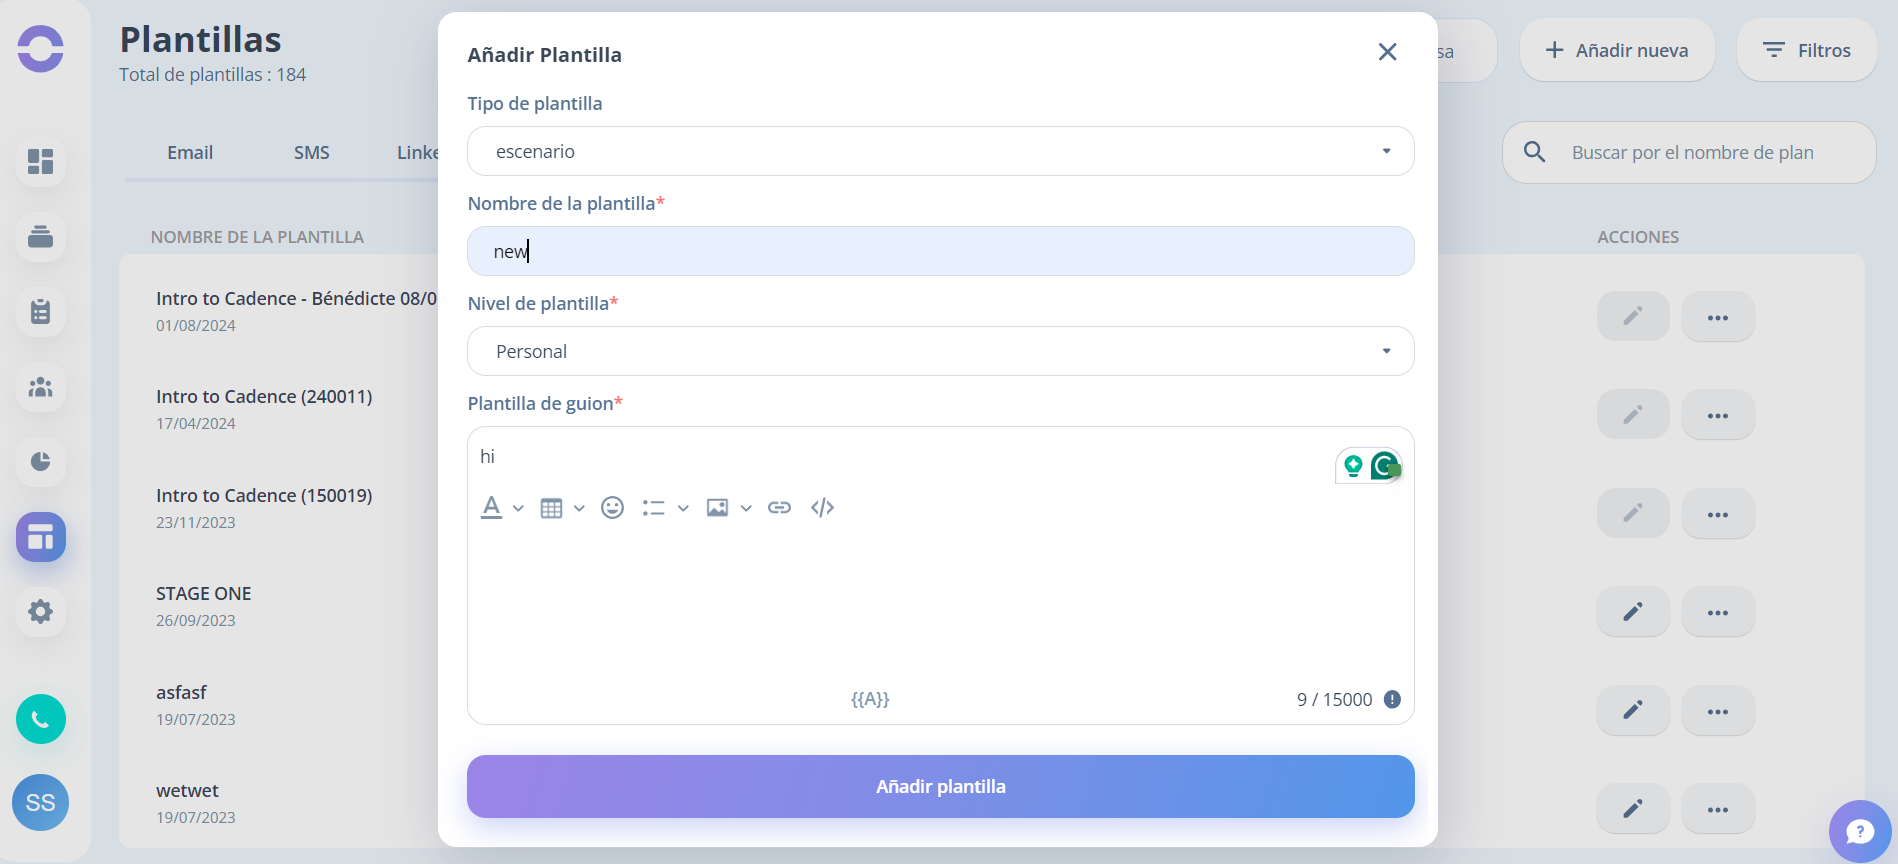
Task: Click the Añadir plantilla button
Action: point(941,786)
